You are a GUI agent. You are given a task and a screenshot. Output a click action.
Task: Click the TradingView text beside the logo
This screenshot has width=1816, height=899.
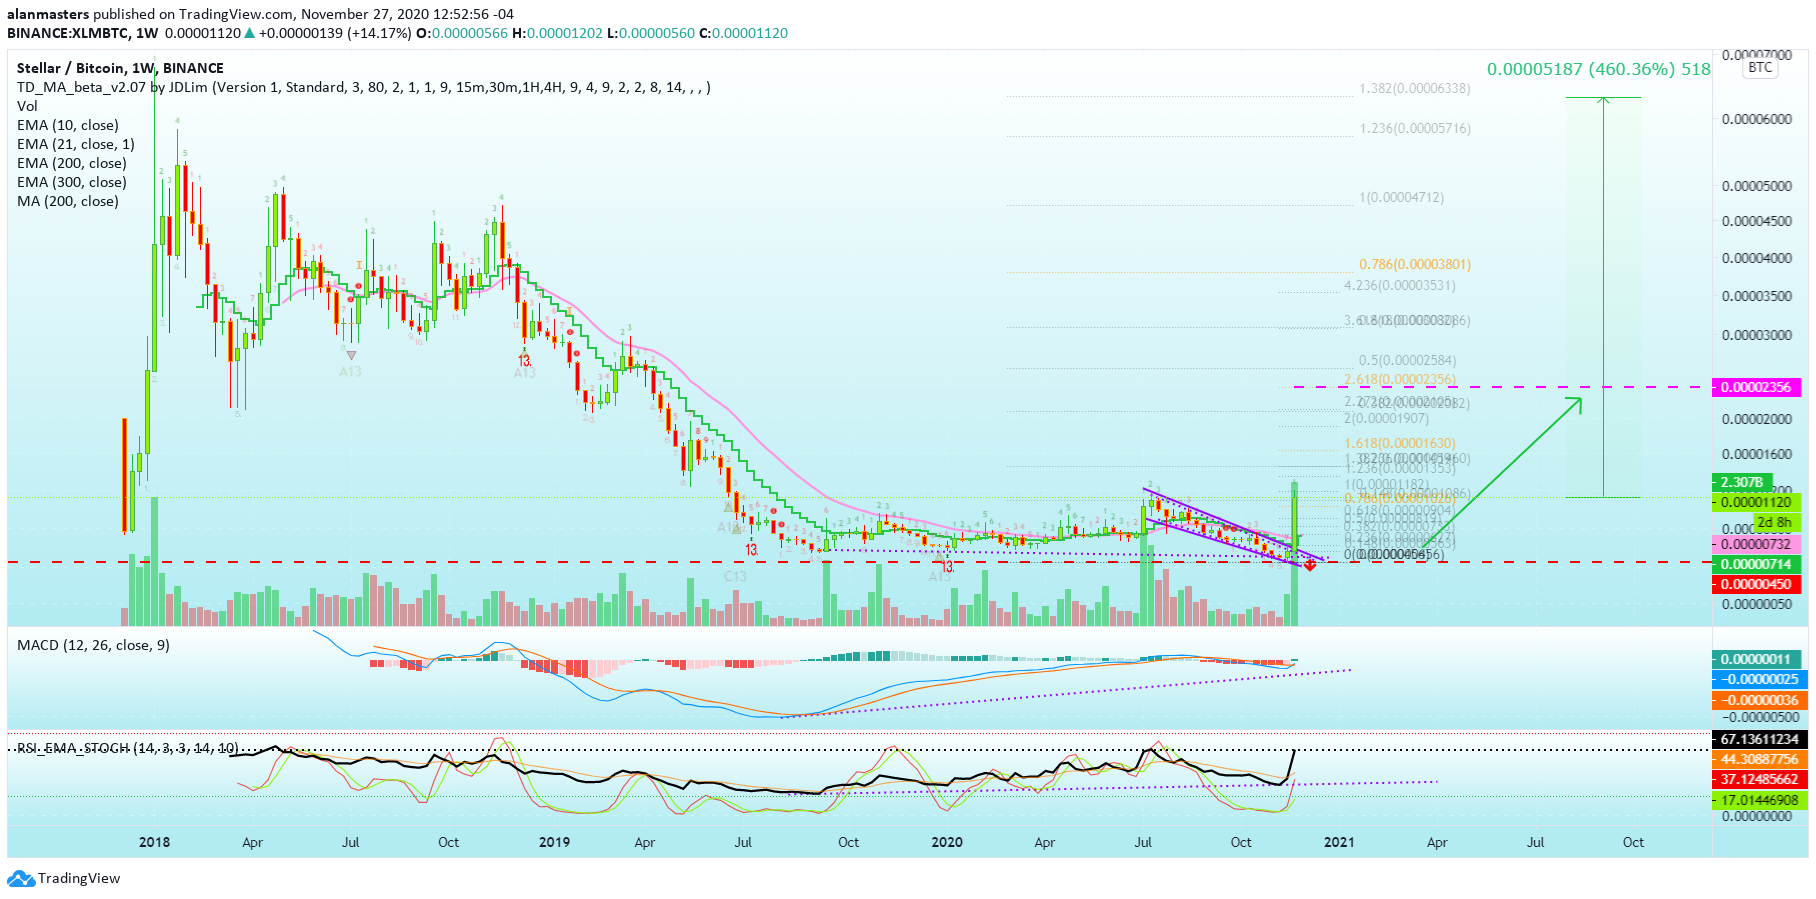tap(79, 878)
